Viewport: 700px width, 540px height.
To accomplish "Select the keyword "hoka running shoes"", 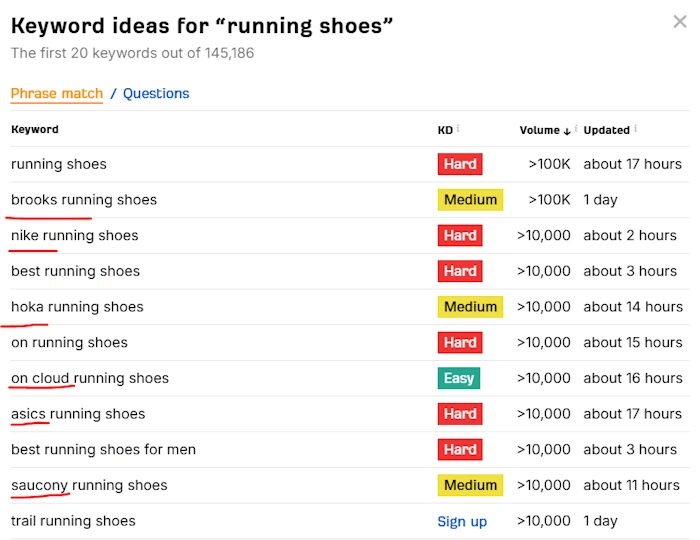I will 77,307.
